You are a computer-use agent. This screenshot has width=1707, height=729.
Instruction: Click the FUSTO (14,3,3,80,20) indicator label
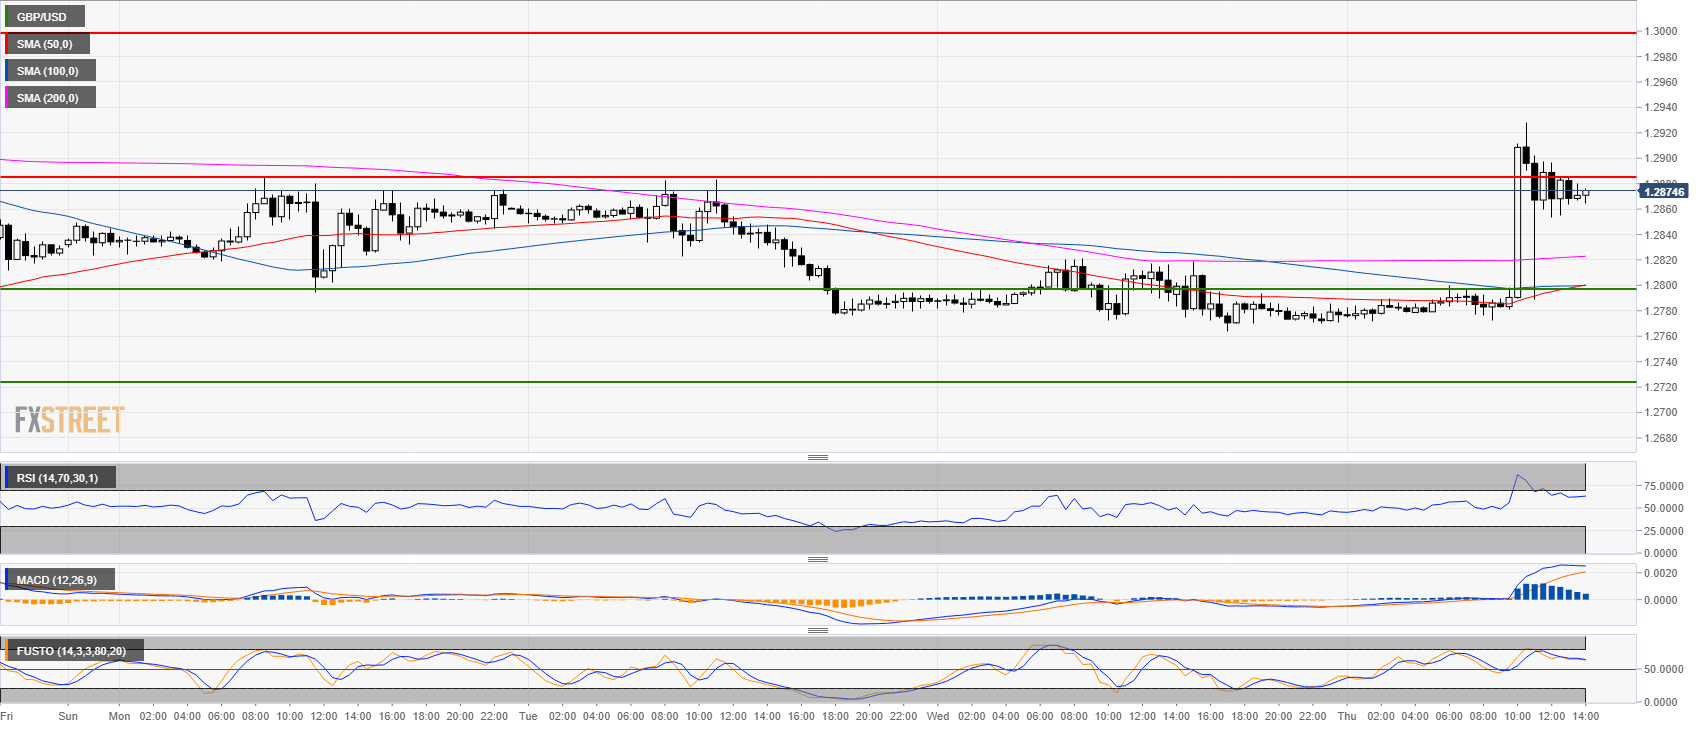[71, 651]
